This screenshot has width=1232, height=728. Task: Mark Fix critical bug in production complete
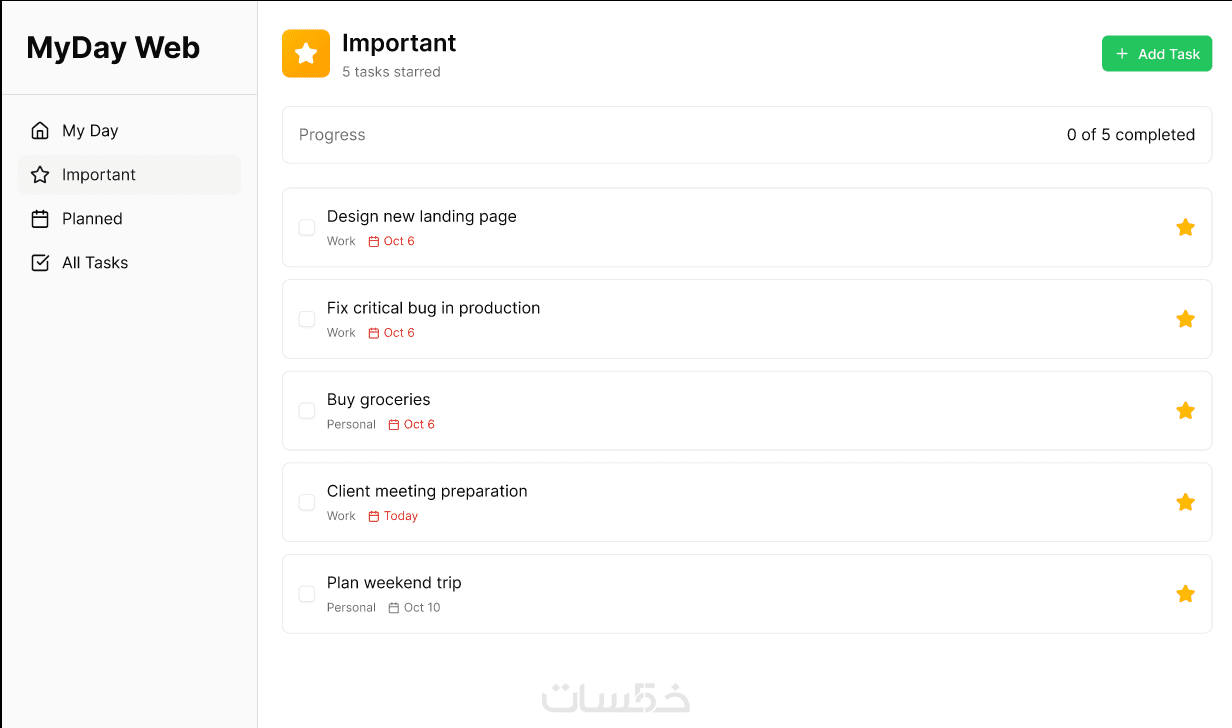click(x=307, y=319)
